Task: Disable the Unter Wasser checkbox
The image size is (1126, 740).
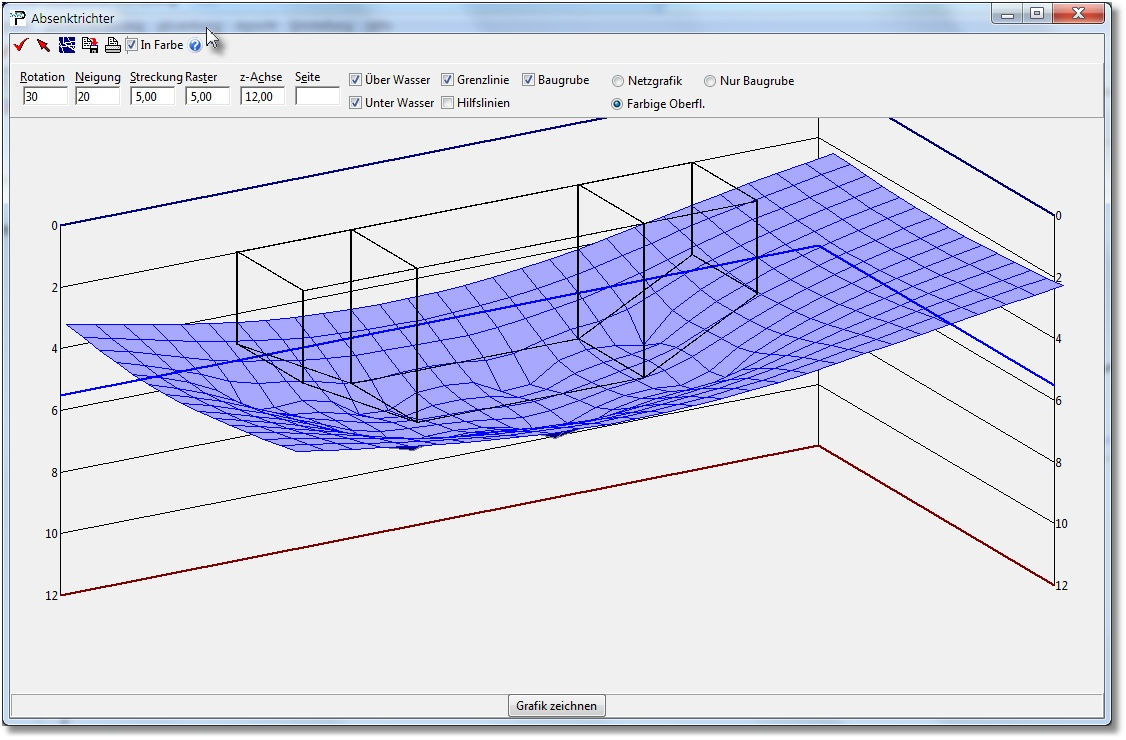Action: [x=355, y=103]
